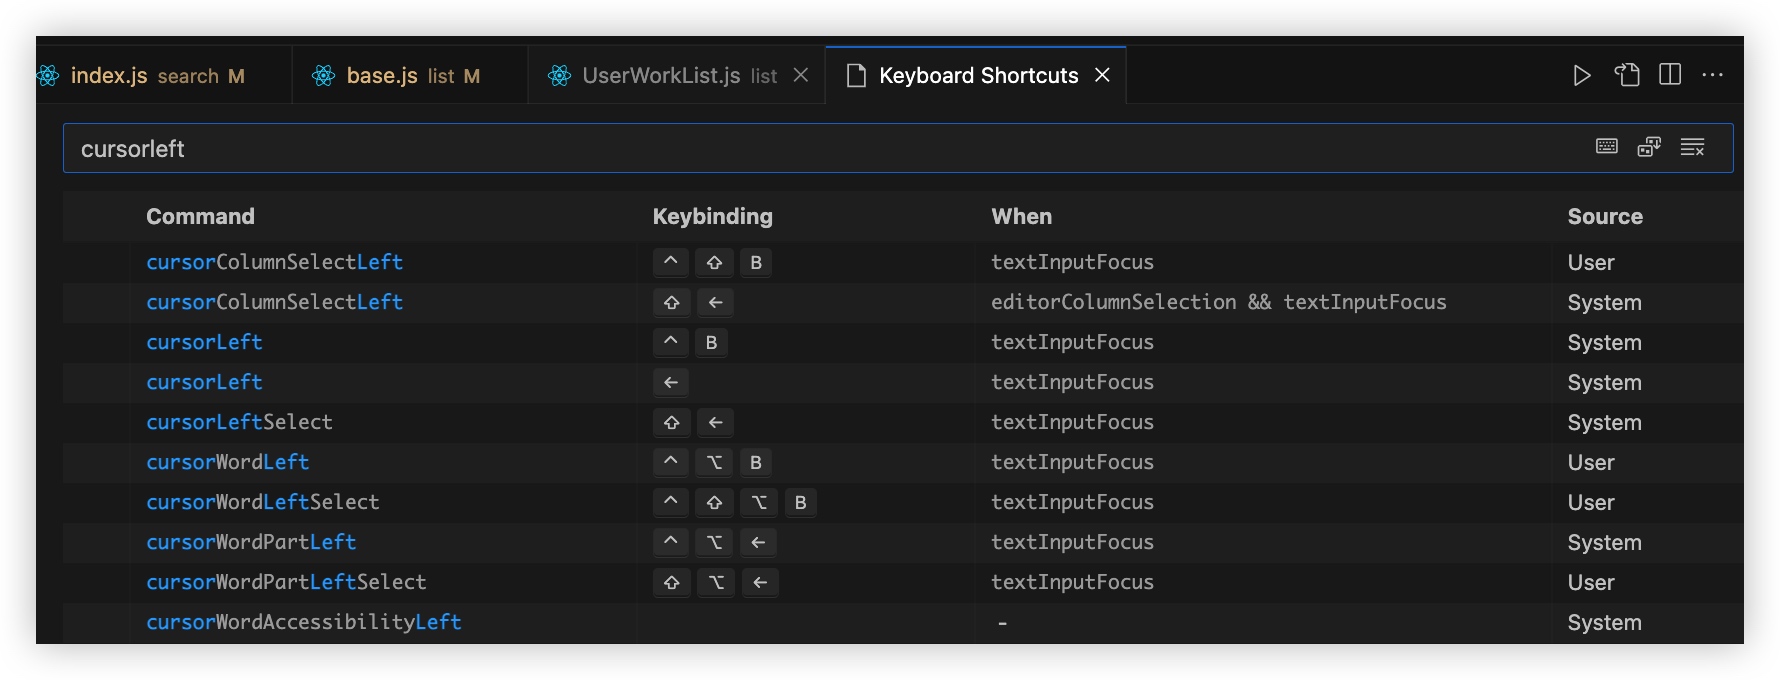Image resolution: width=1780 pixels, height=680 pixels.
Task: Switch to the index.js tab
Action: (110, 76)
